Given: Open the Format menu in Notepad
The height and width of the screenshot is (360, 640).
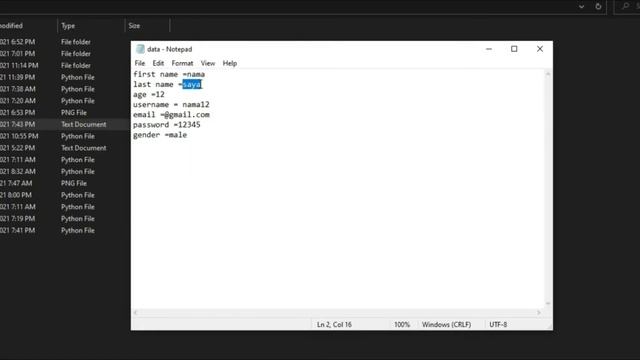Looking at the screenshot, I should click(182, 63).
